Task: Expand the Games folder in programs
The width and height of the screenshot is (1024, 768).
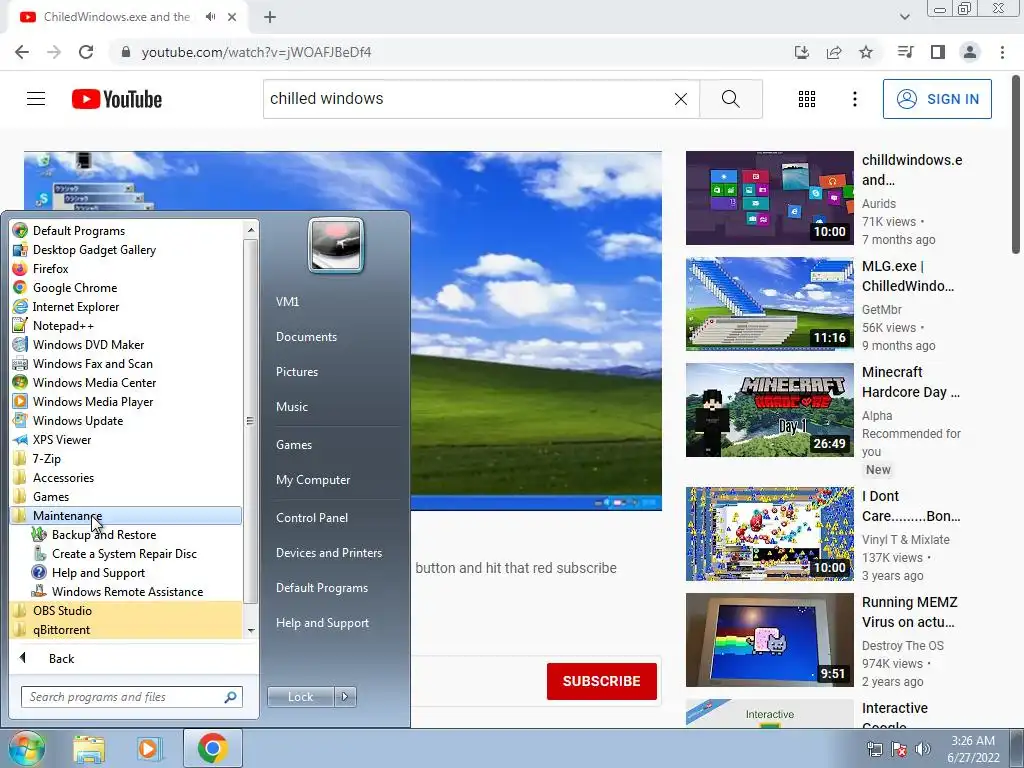Action: tap(126, 496)
